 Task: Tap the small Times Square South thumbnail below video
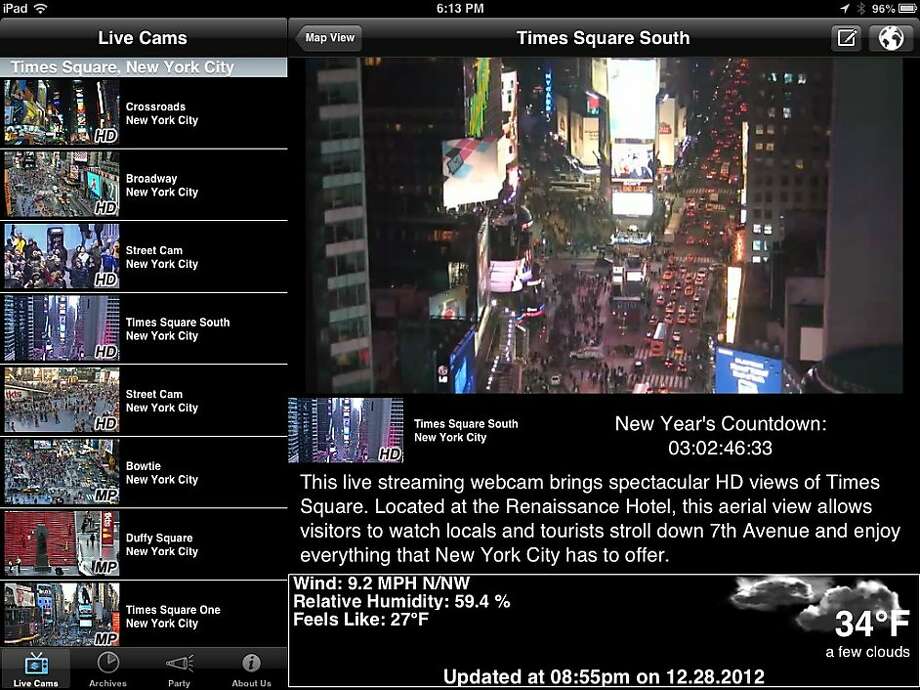pyautogui.click(x=345, y=431)
